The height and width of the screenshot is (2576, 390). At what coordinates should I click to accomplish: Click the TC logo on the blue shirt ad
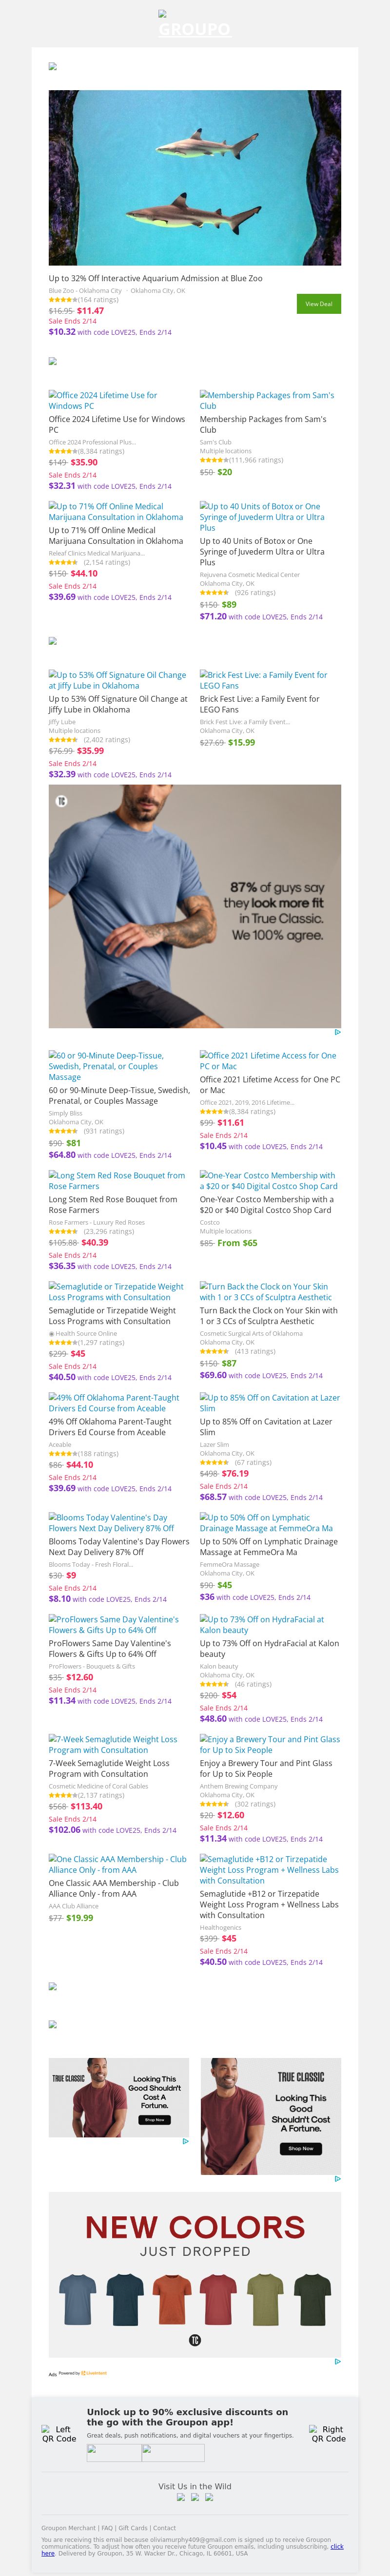pos(61,801)
